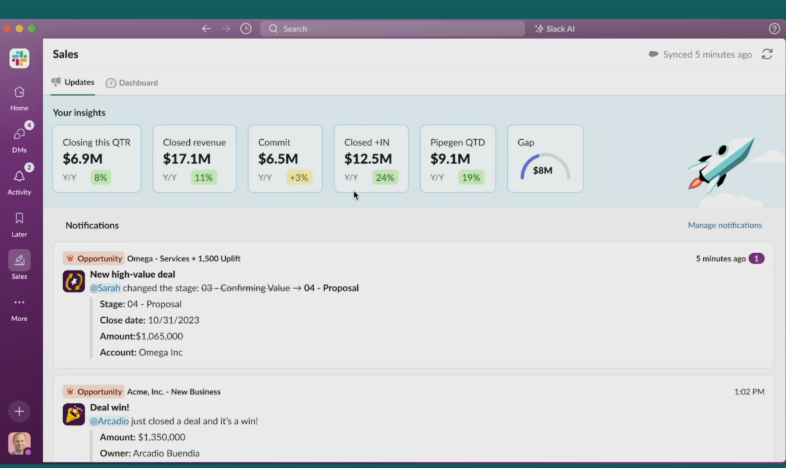
Task: Click the Deal win party icon
Action: 74,414
